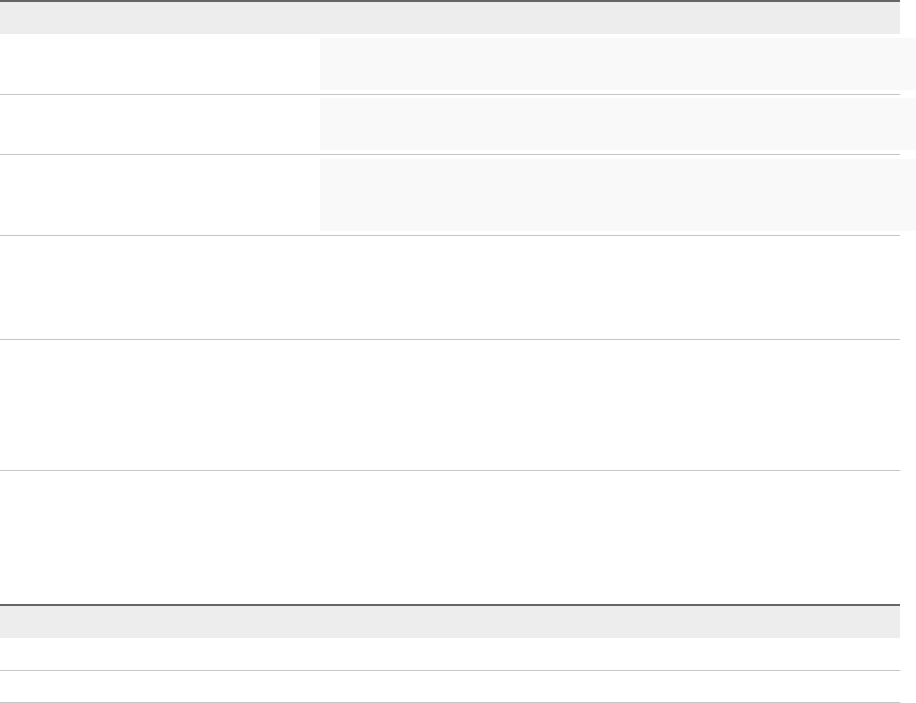Click the right side of the fifth table row
Screen dimensions: 916x703
coord(608,405)
